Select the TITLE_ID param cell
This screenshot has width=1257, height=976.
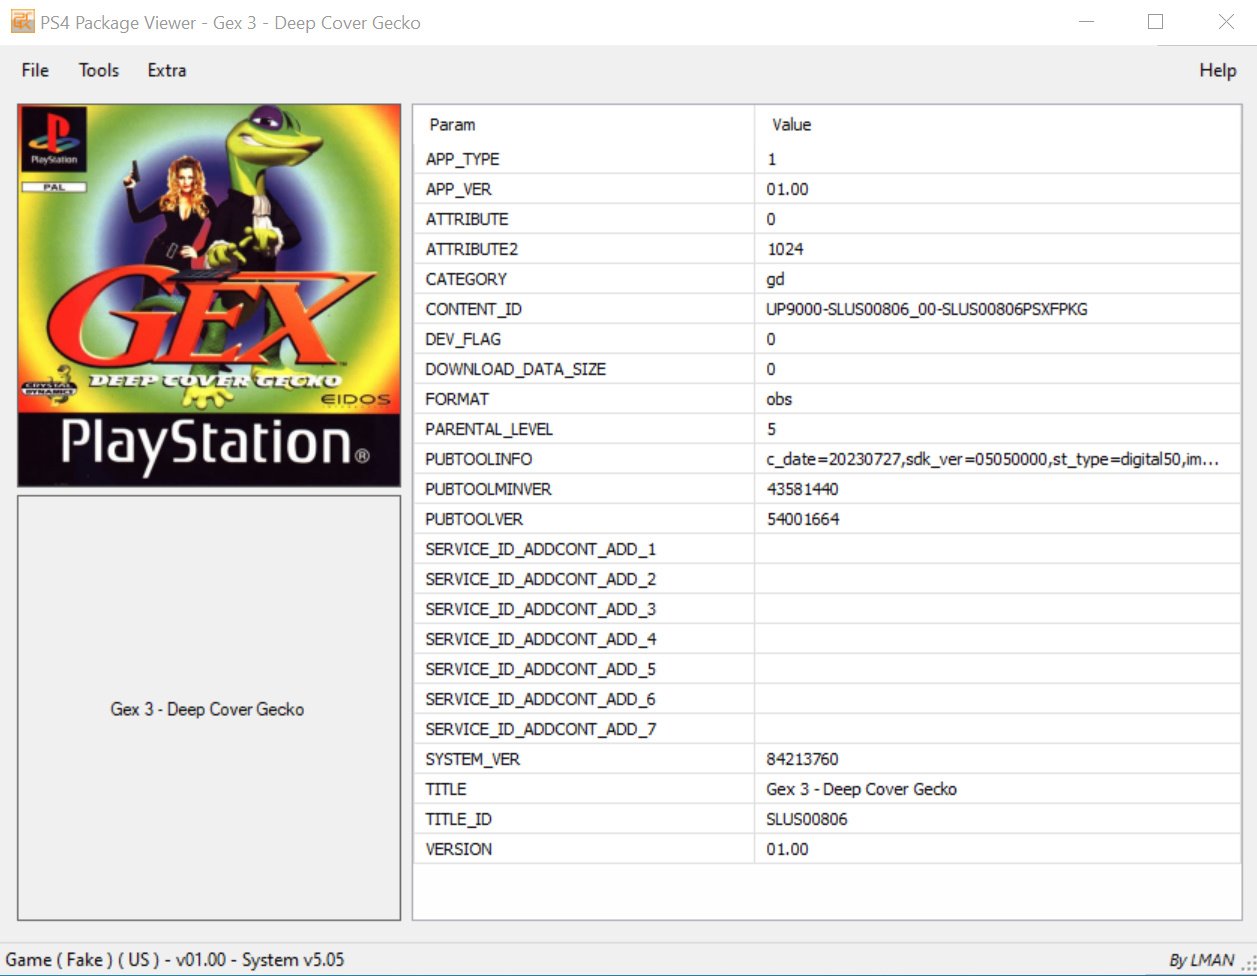584,819
